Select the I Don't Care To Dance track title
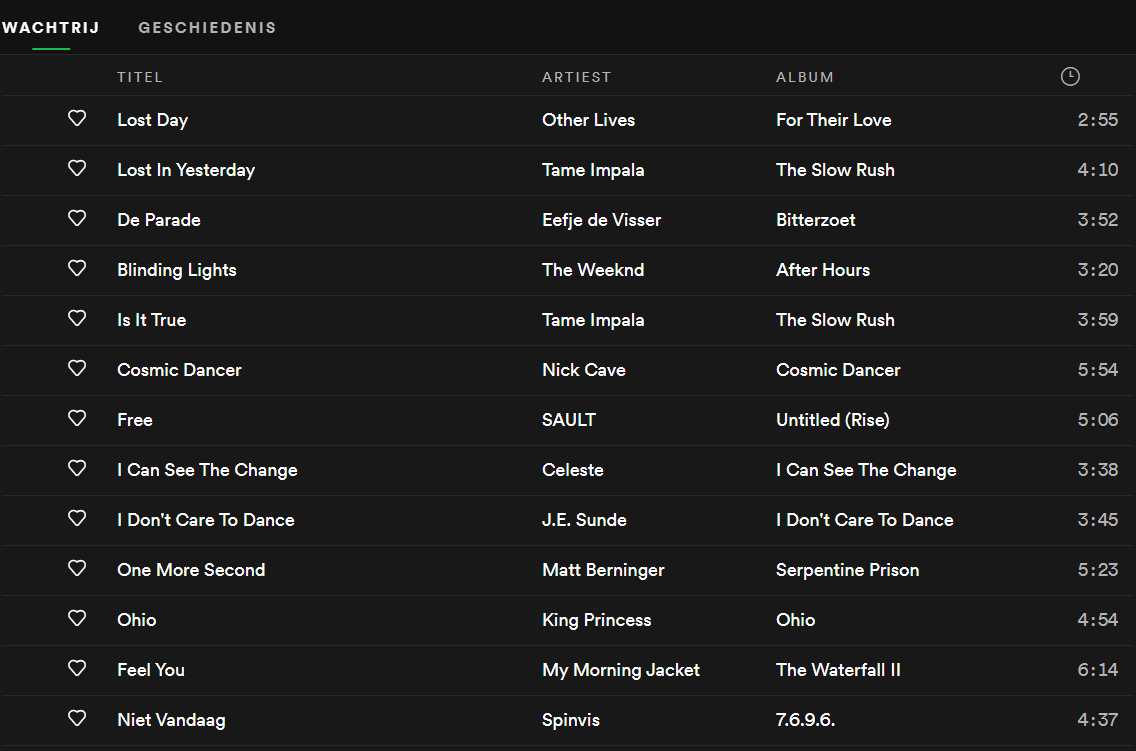The width and height of the screenshot is (1136, 751). pos(206,520)
